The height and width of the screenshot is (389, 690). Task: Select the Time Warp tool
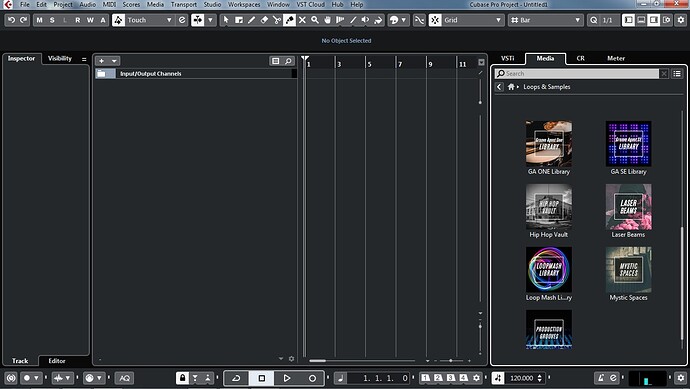click(340, 20)
